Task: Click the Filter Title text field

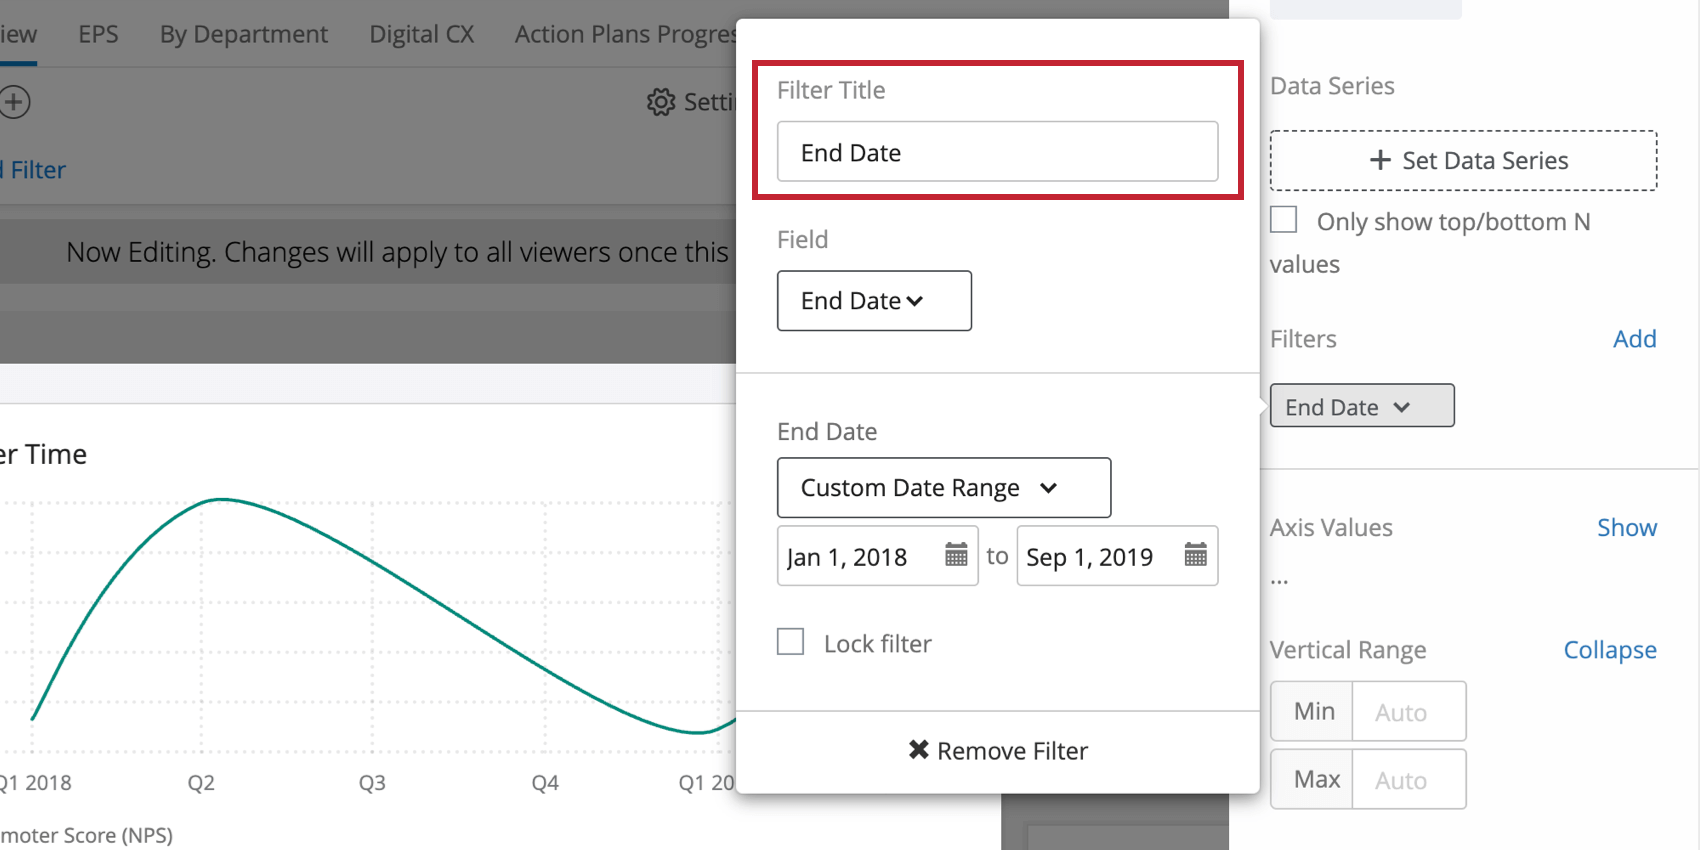Action: coord(997,152)
